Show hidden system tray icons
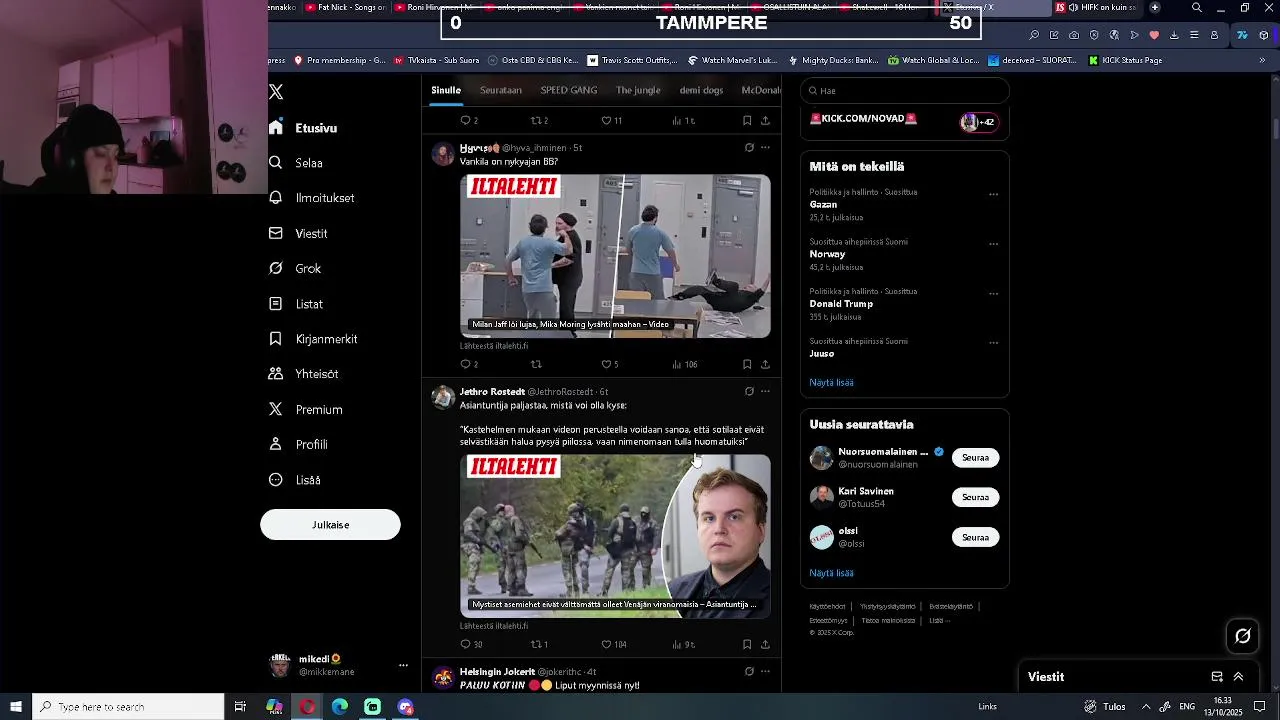 click(1146, 707)
